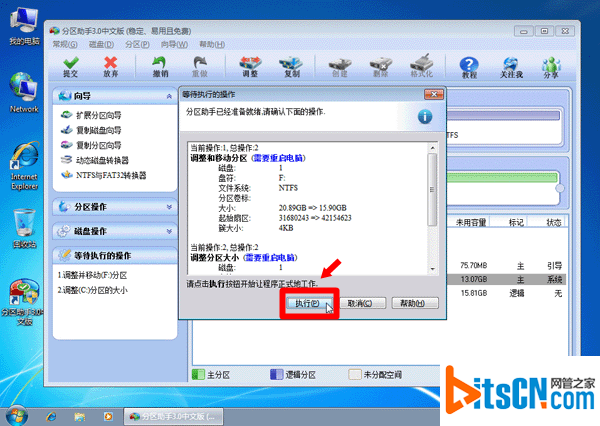Click the 删除 (delete) partition icon
Screen dimensions: 600x426
[x=381, y=67]
